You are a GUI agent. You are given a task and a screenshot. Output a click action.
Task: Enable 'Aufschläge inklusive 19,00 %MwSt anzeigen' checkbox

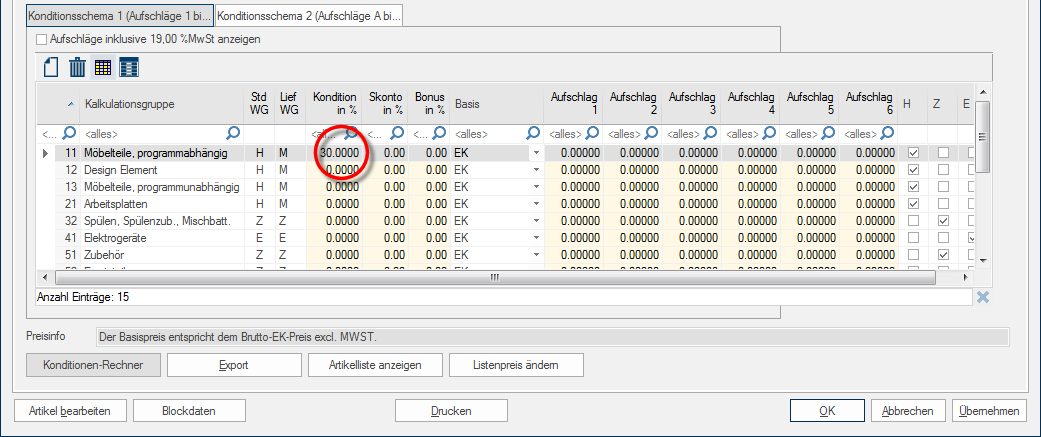click(41, 39)
